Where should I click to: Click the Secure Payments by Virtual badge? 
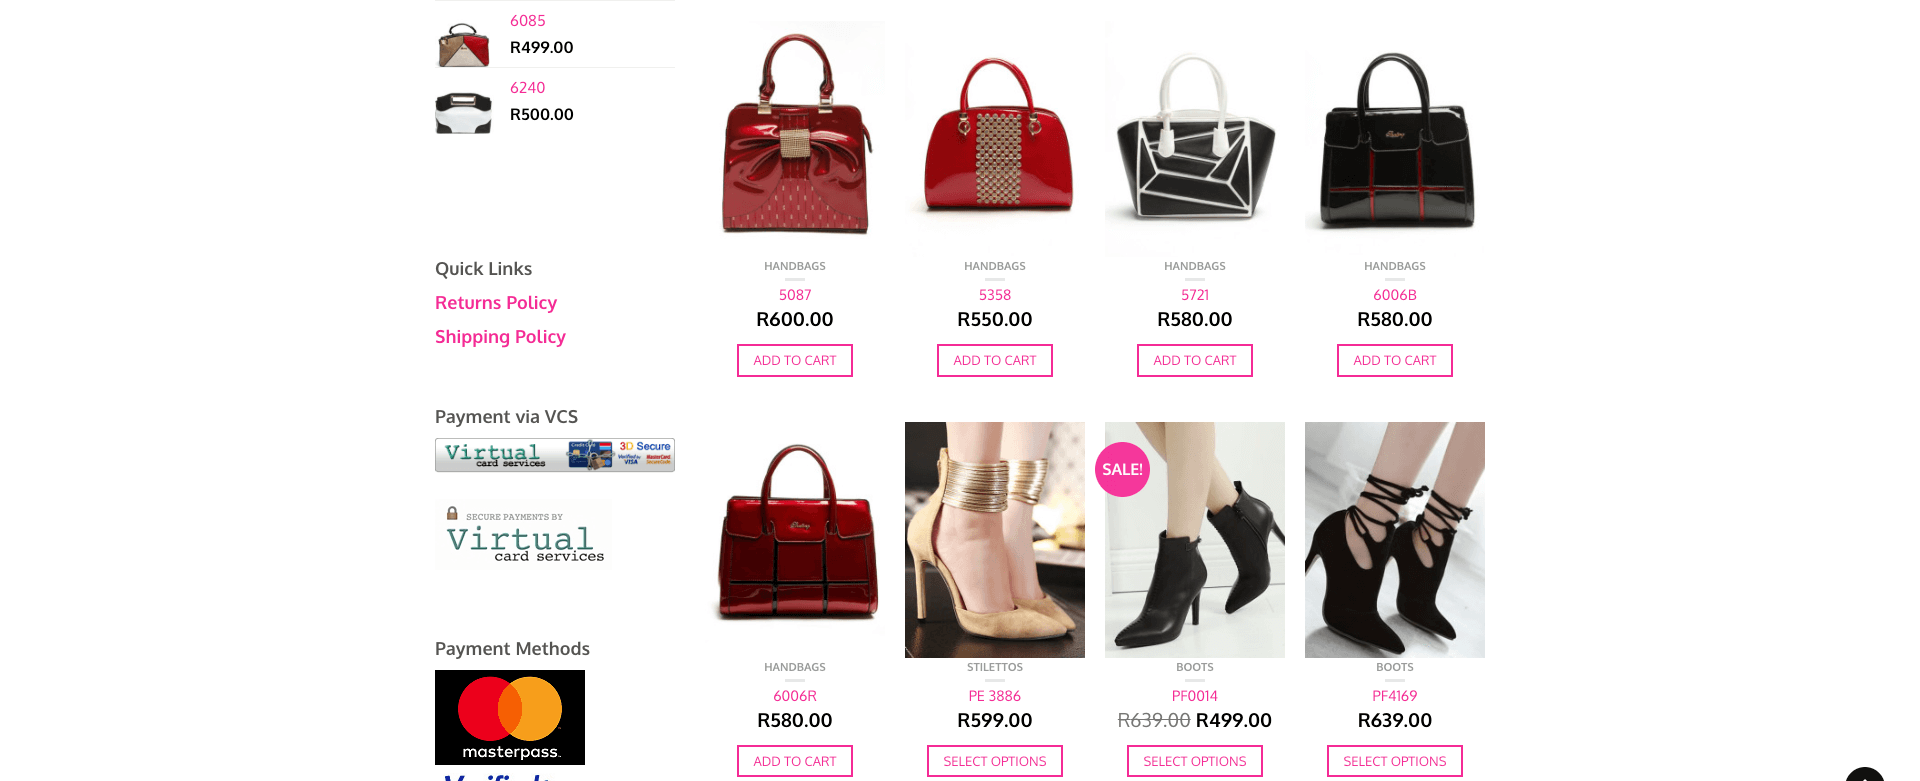click(523, 535)
